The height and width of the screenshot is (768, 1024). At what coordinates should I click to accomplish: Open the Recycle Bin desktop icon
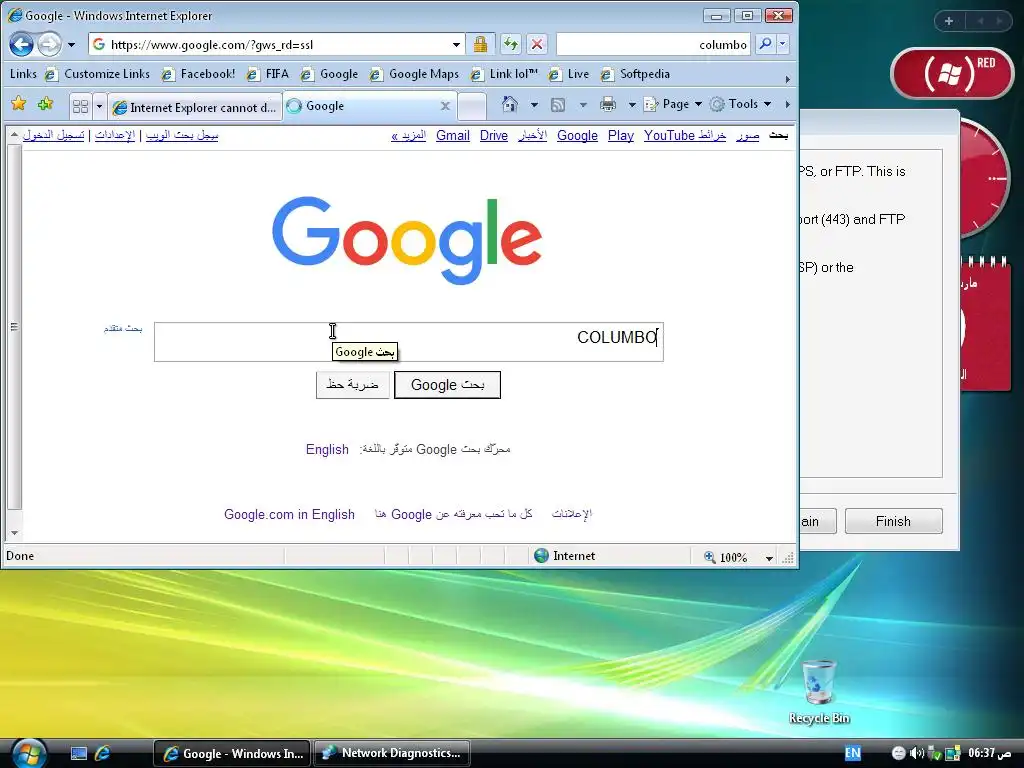coord(819,692)
